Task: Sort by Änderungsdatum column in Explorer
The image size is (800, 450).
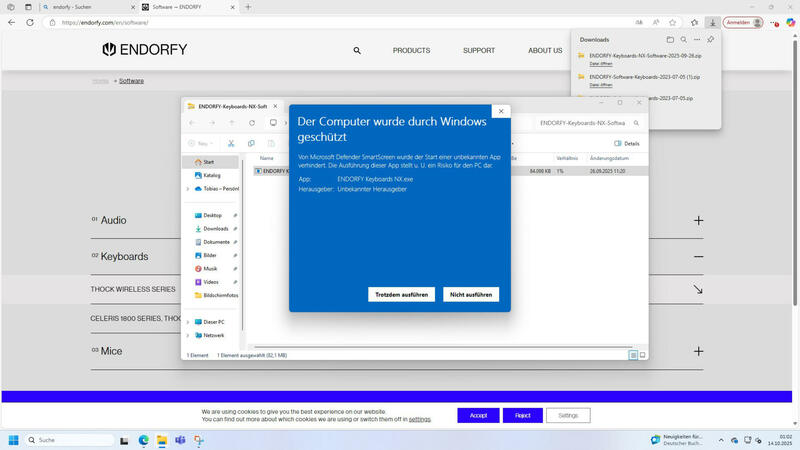Action: coord(609,158)
